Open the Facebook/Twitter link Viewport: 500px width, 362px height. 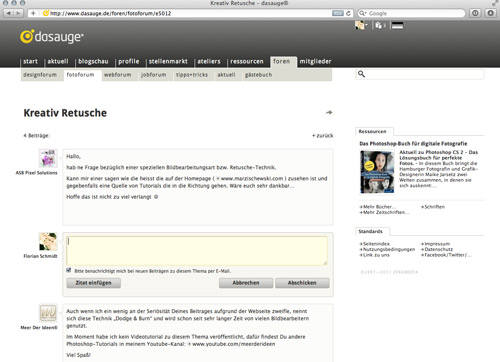pos(446,255)
